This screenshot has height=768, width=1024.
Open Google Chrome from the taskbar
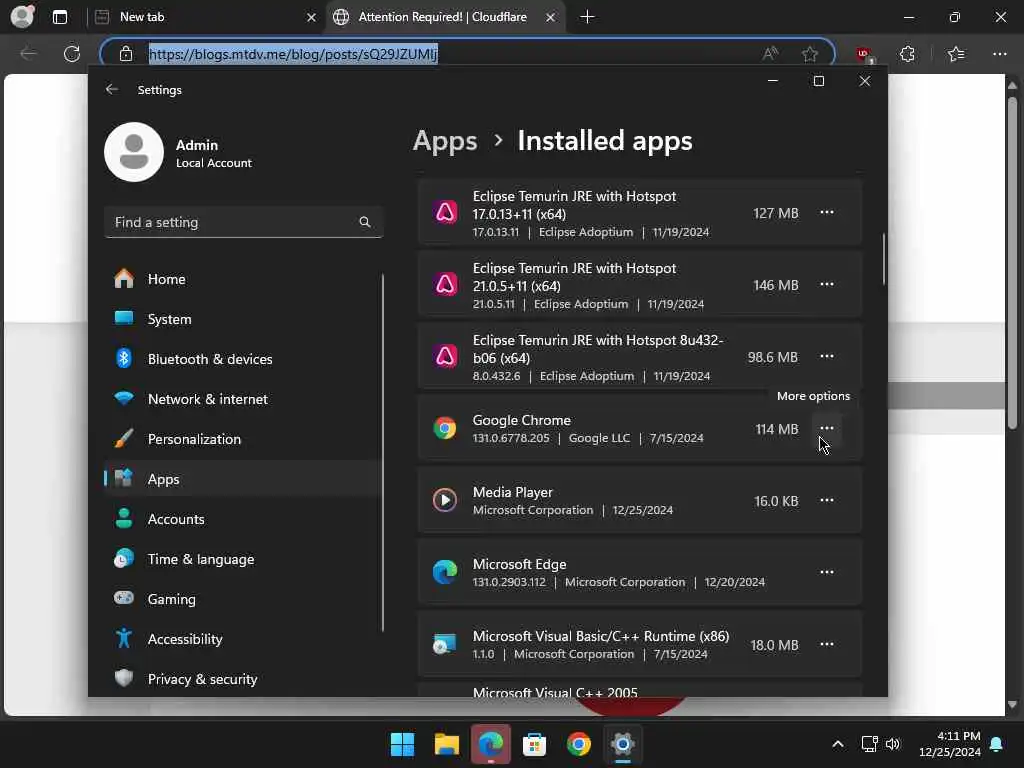(x=579, y=744)
